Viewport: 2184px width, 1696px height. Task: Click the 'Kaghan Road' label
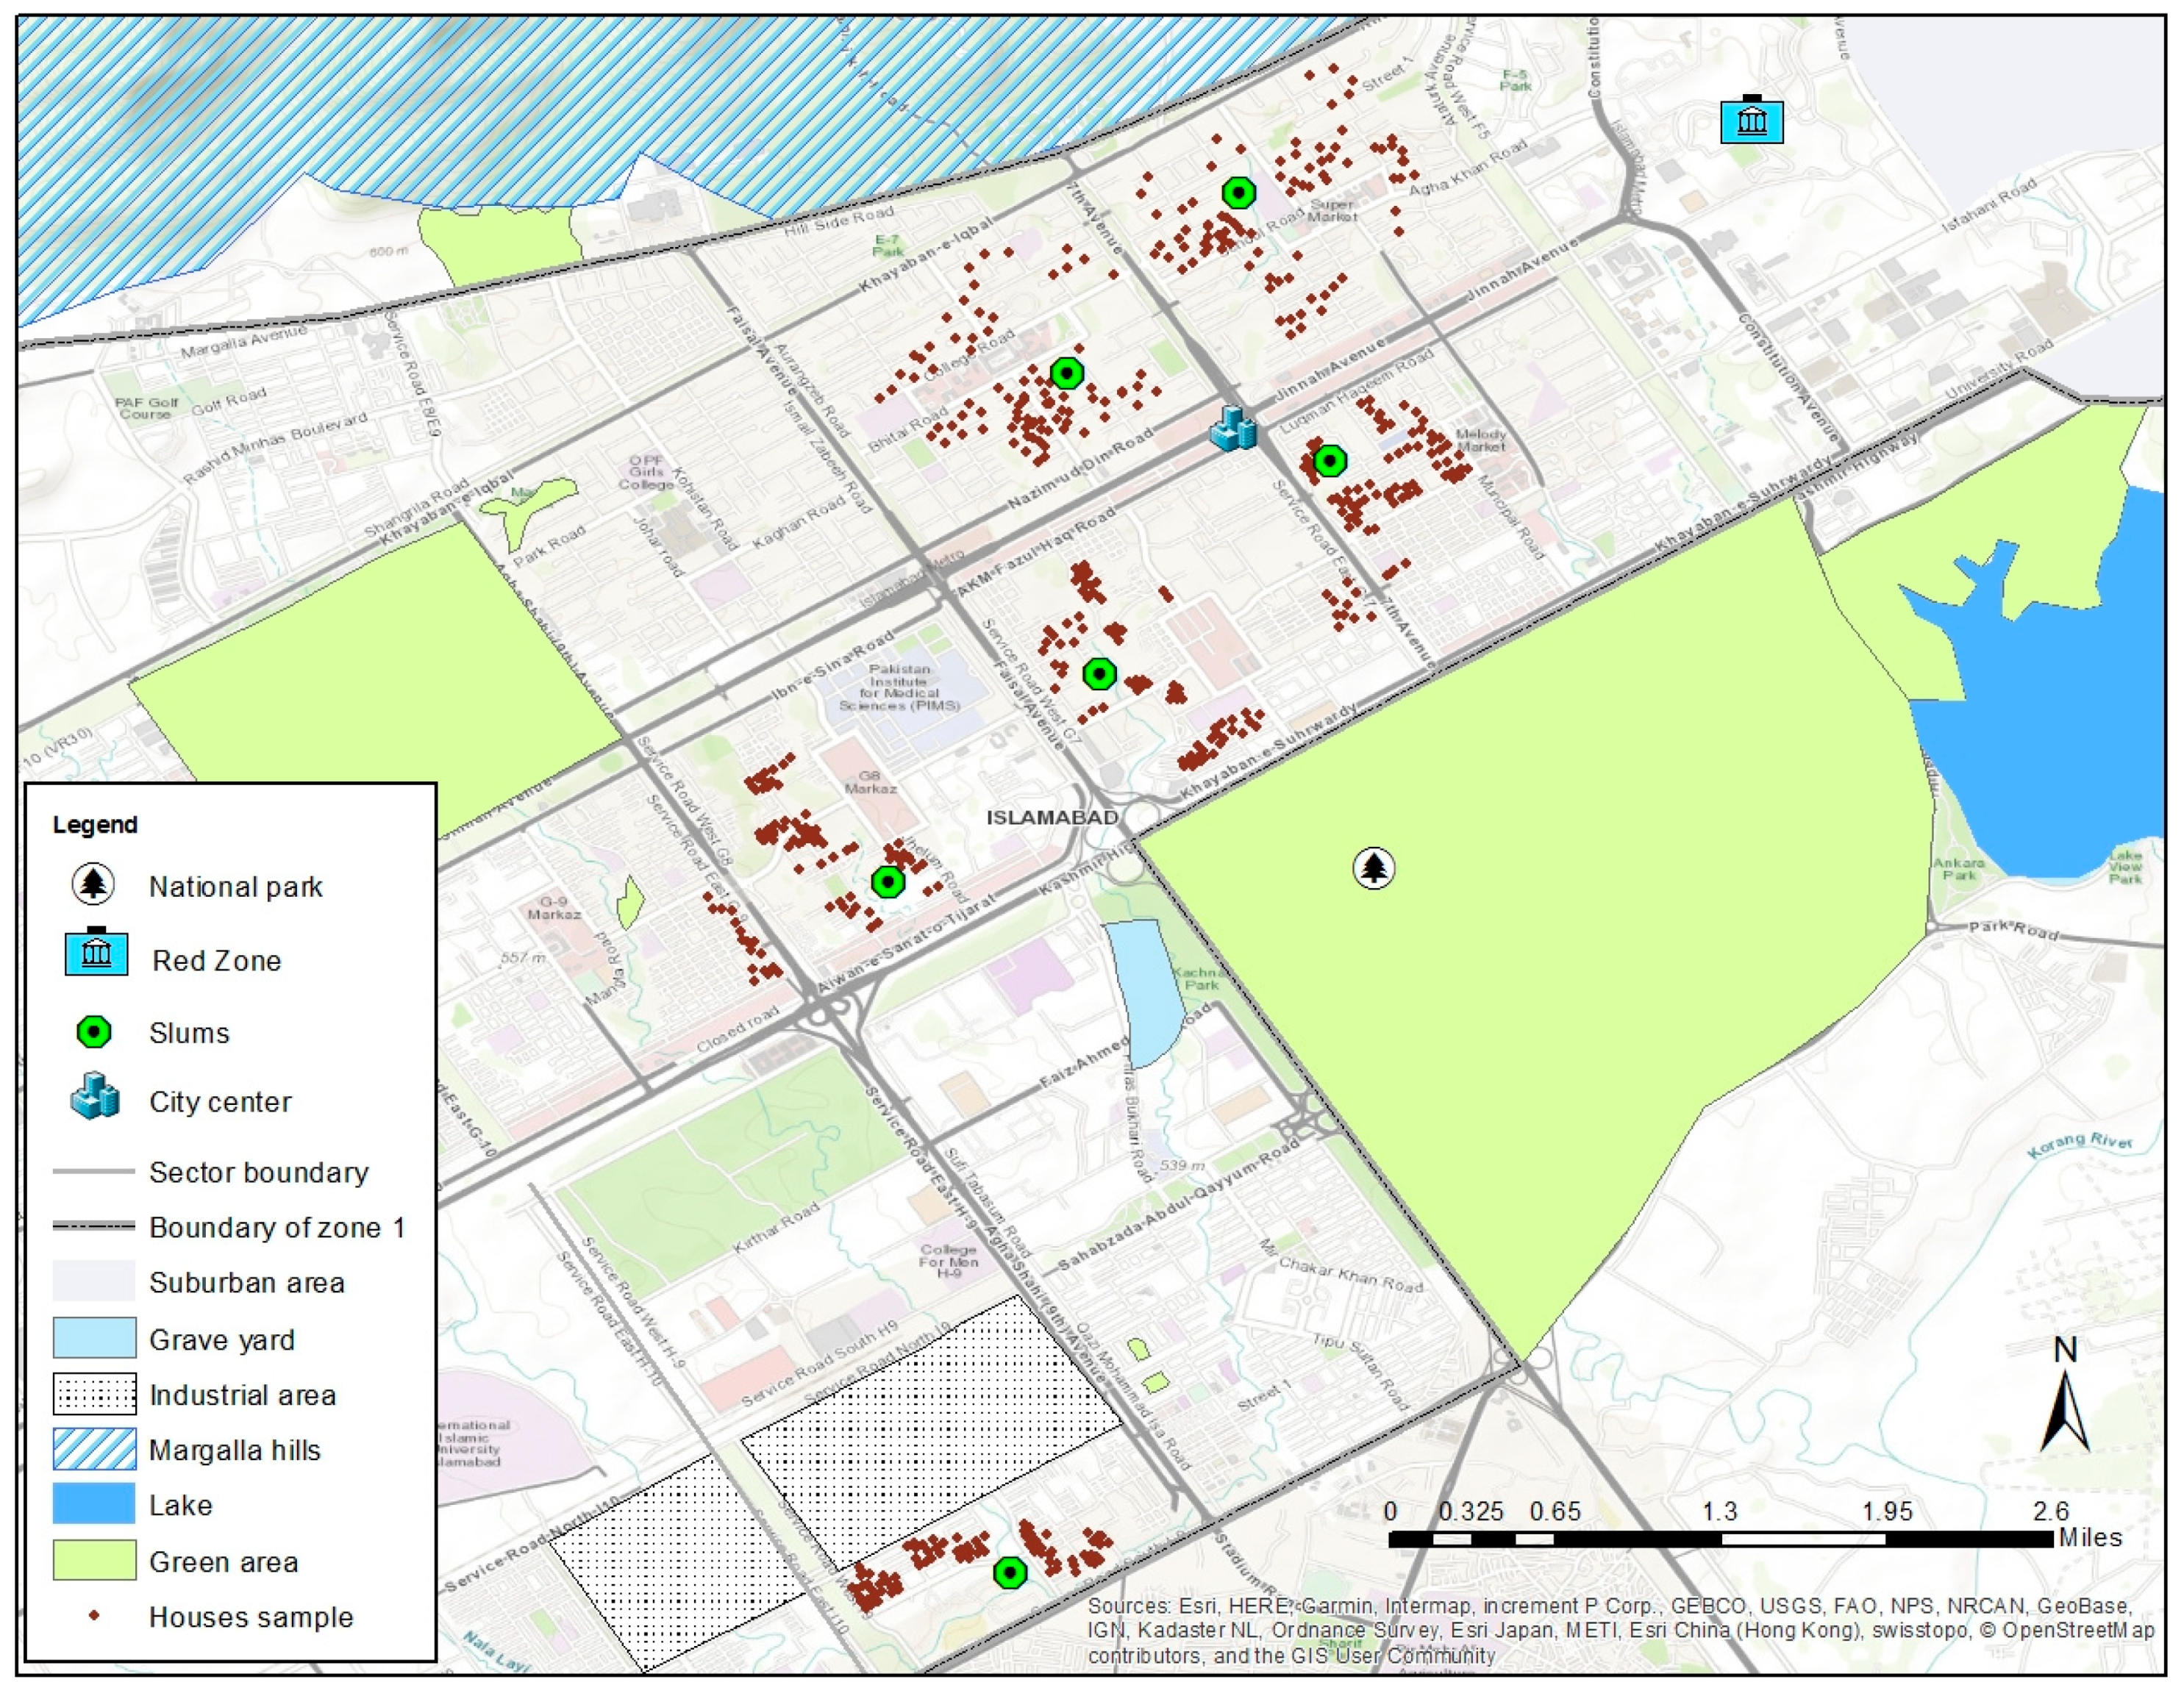click(799, 521)
